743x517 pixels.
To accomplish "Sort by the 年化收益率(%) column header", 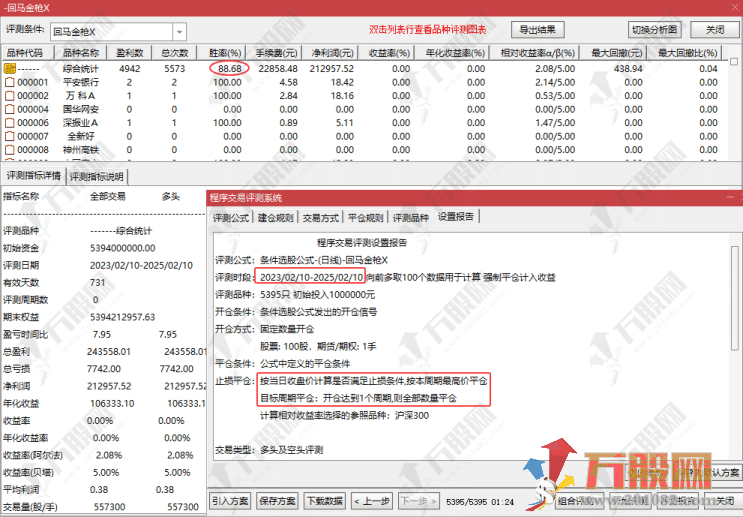I will pyautogui.click(x=454, y=53).
